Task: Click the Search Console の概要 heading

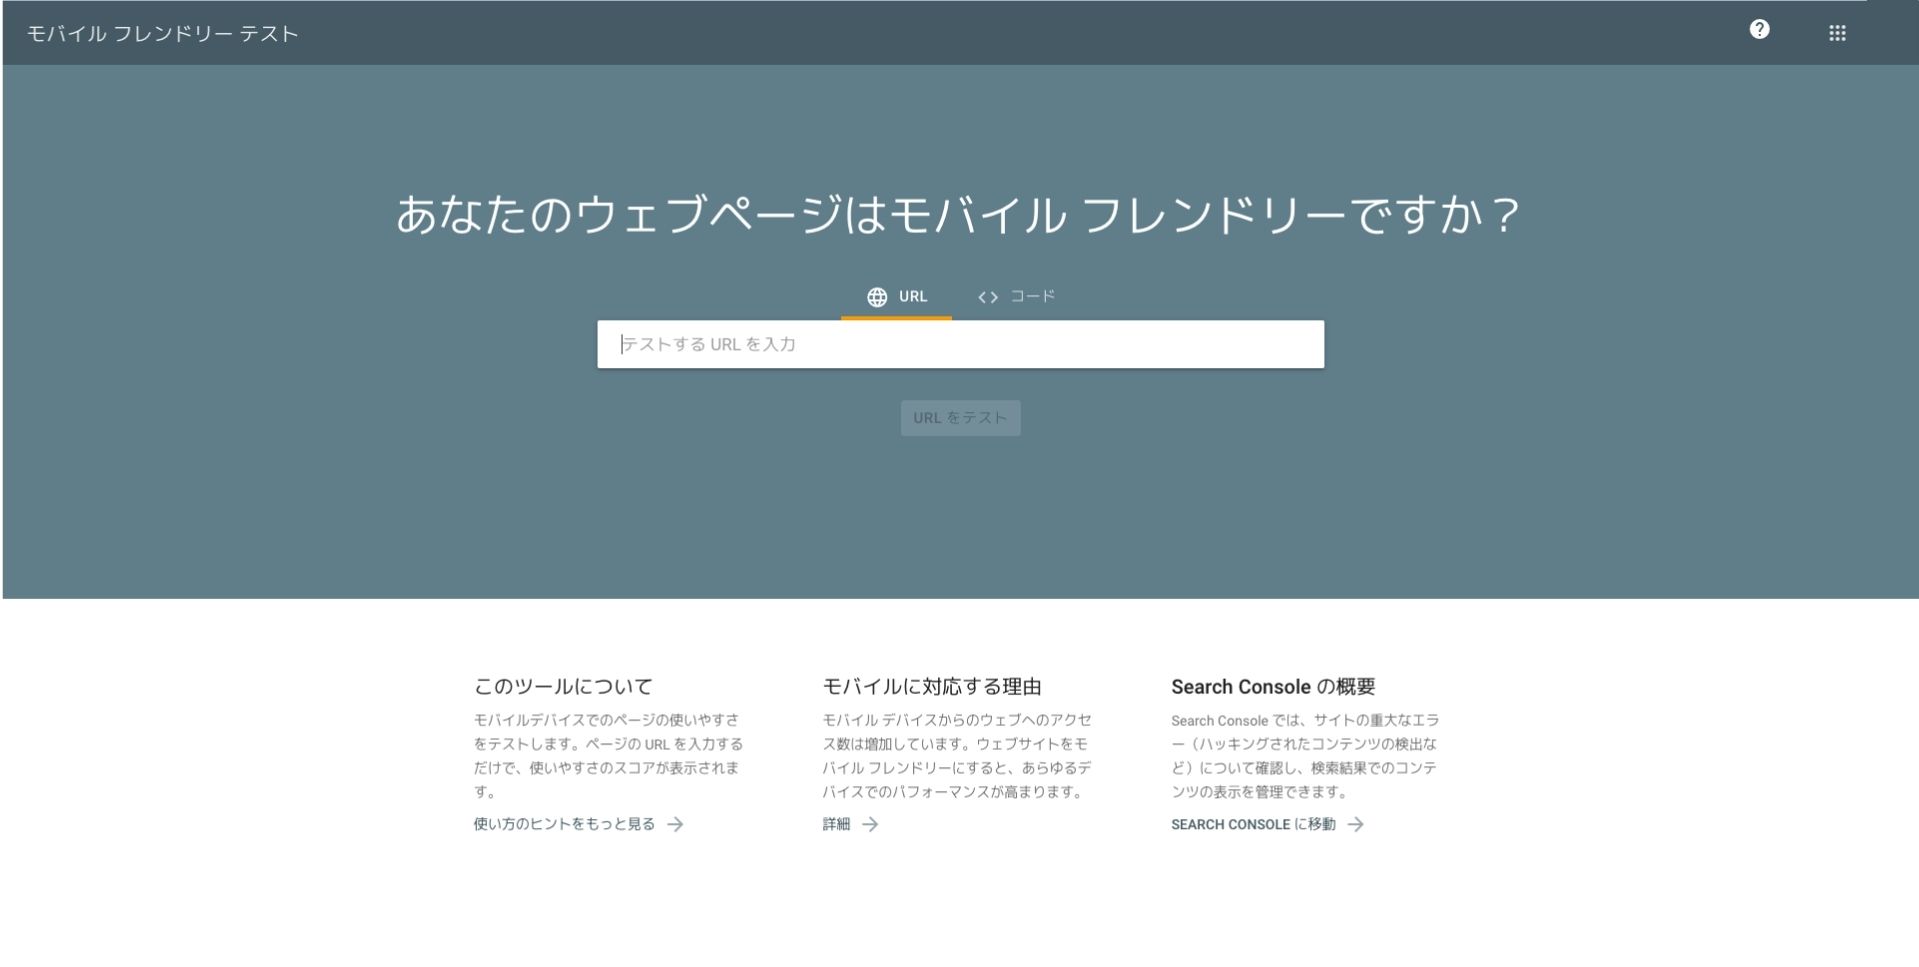Action: [x=1273, y=686]
